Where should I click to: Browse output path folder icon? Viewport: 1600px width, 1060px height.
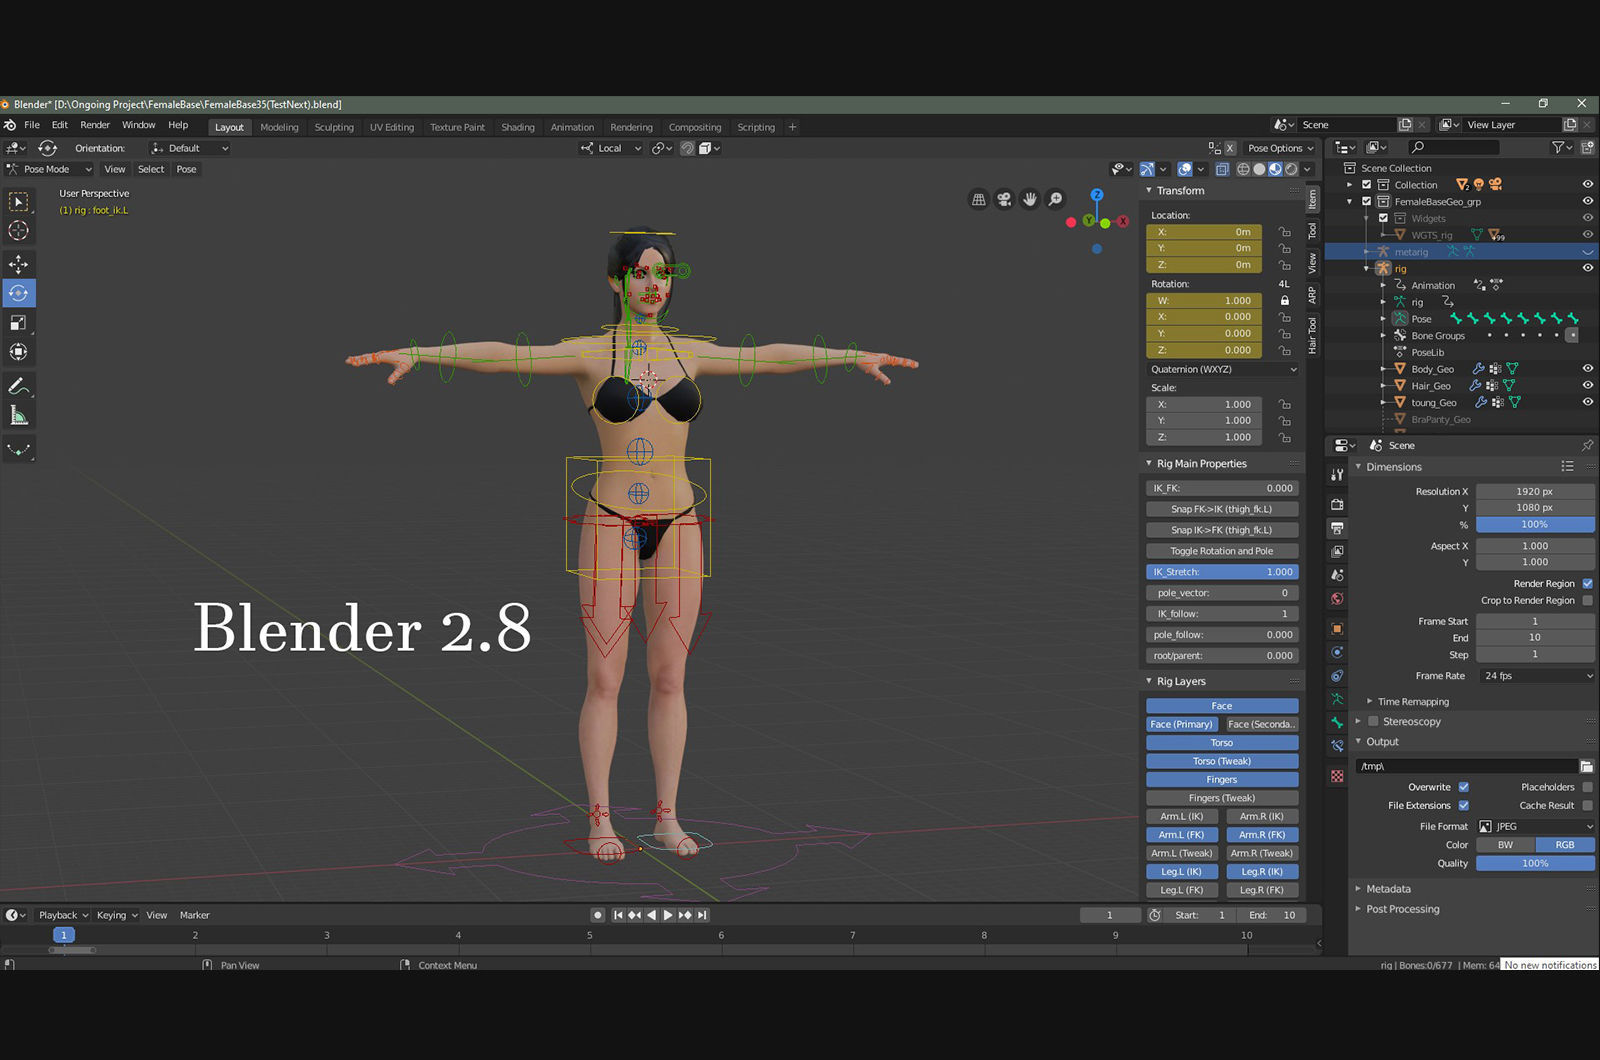click(x=1586, y=766)
